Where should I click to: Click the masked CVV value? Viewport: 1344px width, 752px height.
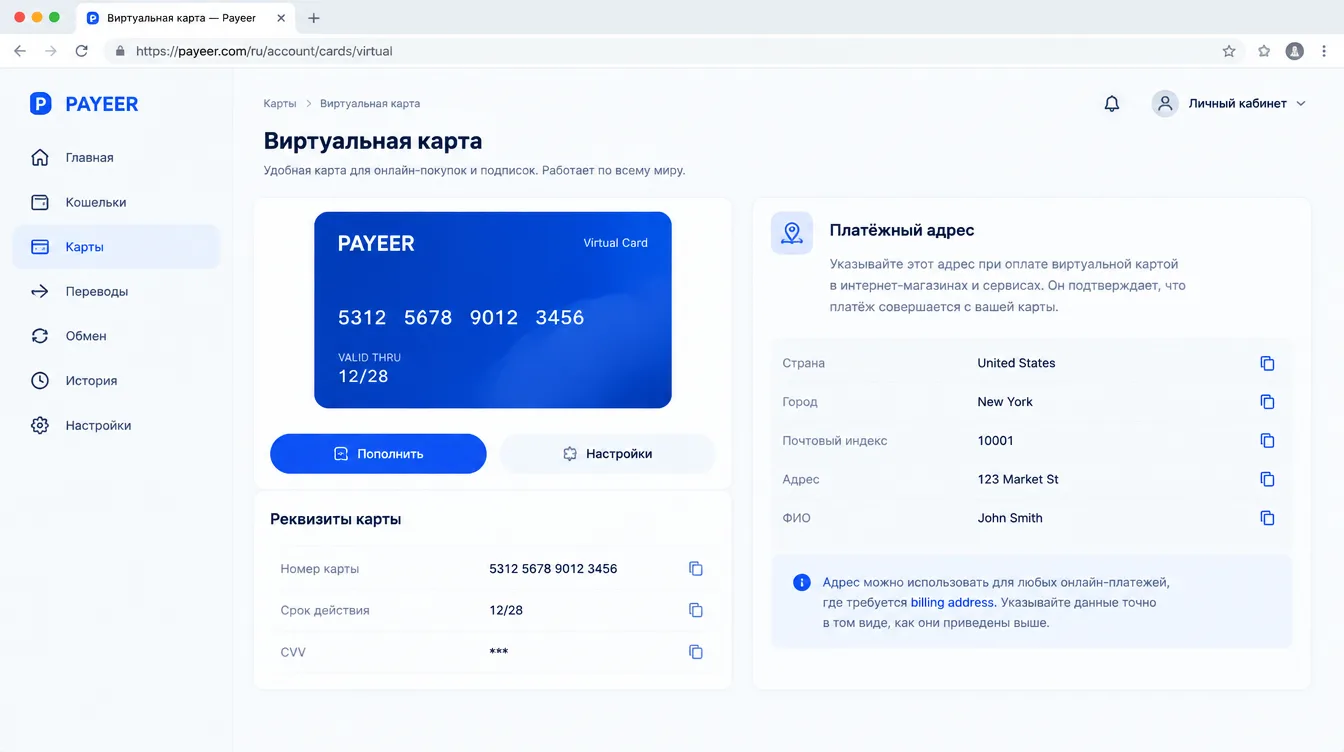[499, 652]
